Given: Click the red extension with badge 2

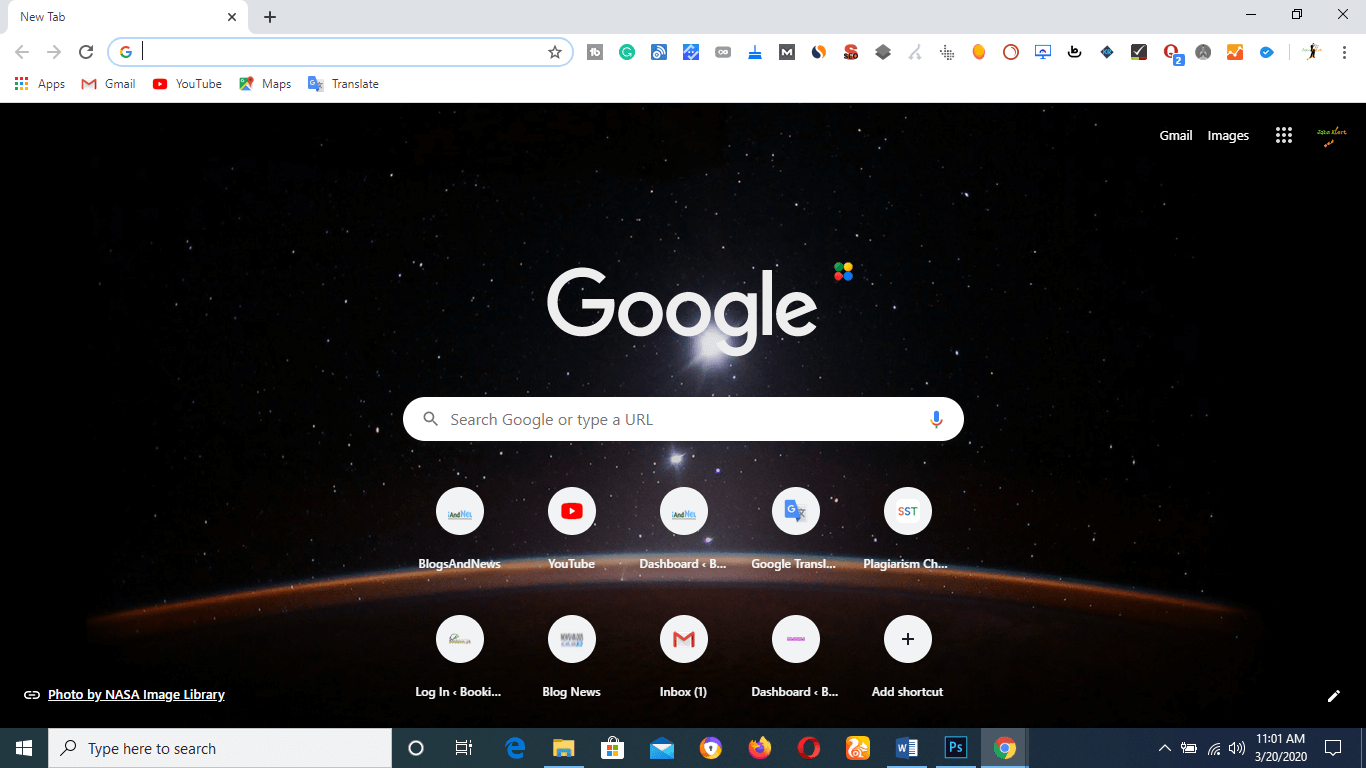Looking at the screenshot, I should click(1172, 53).
